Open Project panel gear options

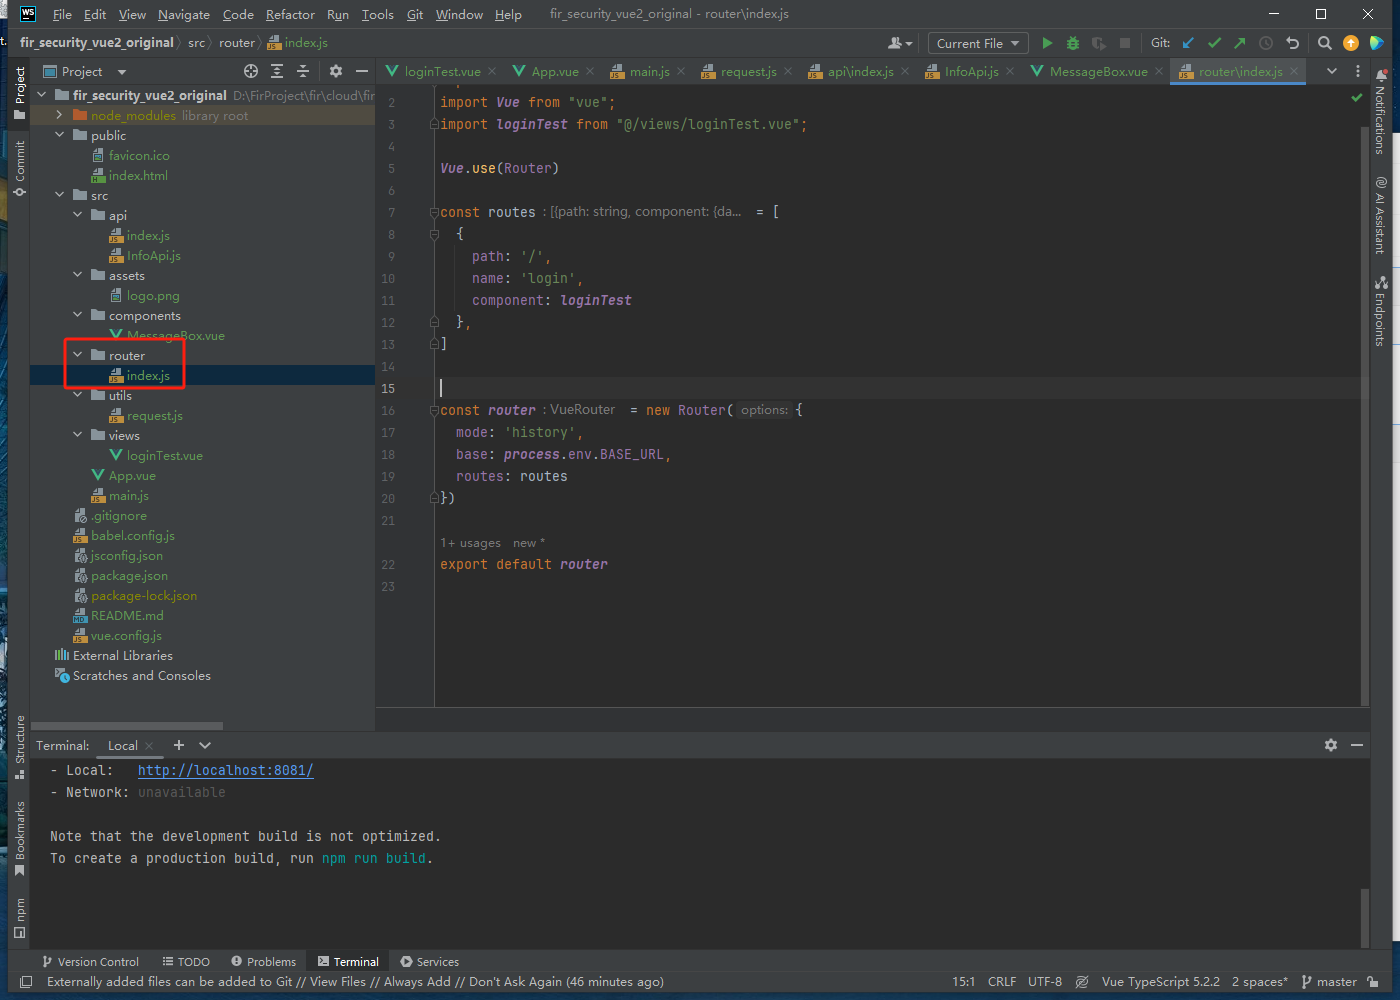tap(336, 71)
